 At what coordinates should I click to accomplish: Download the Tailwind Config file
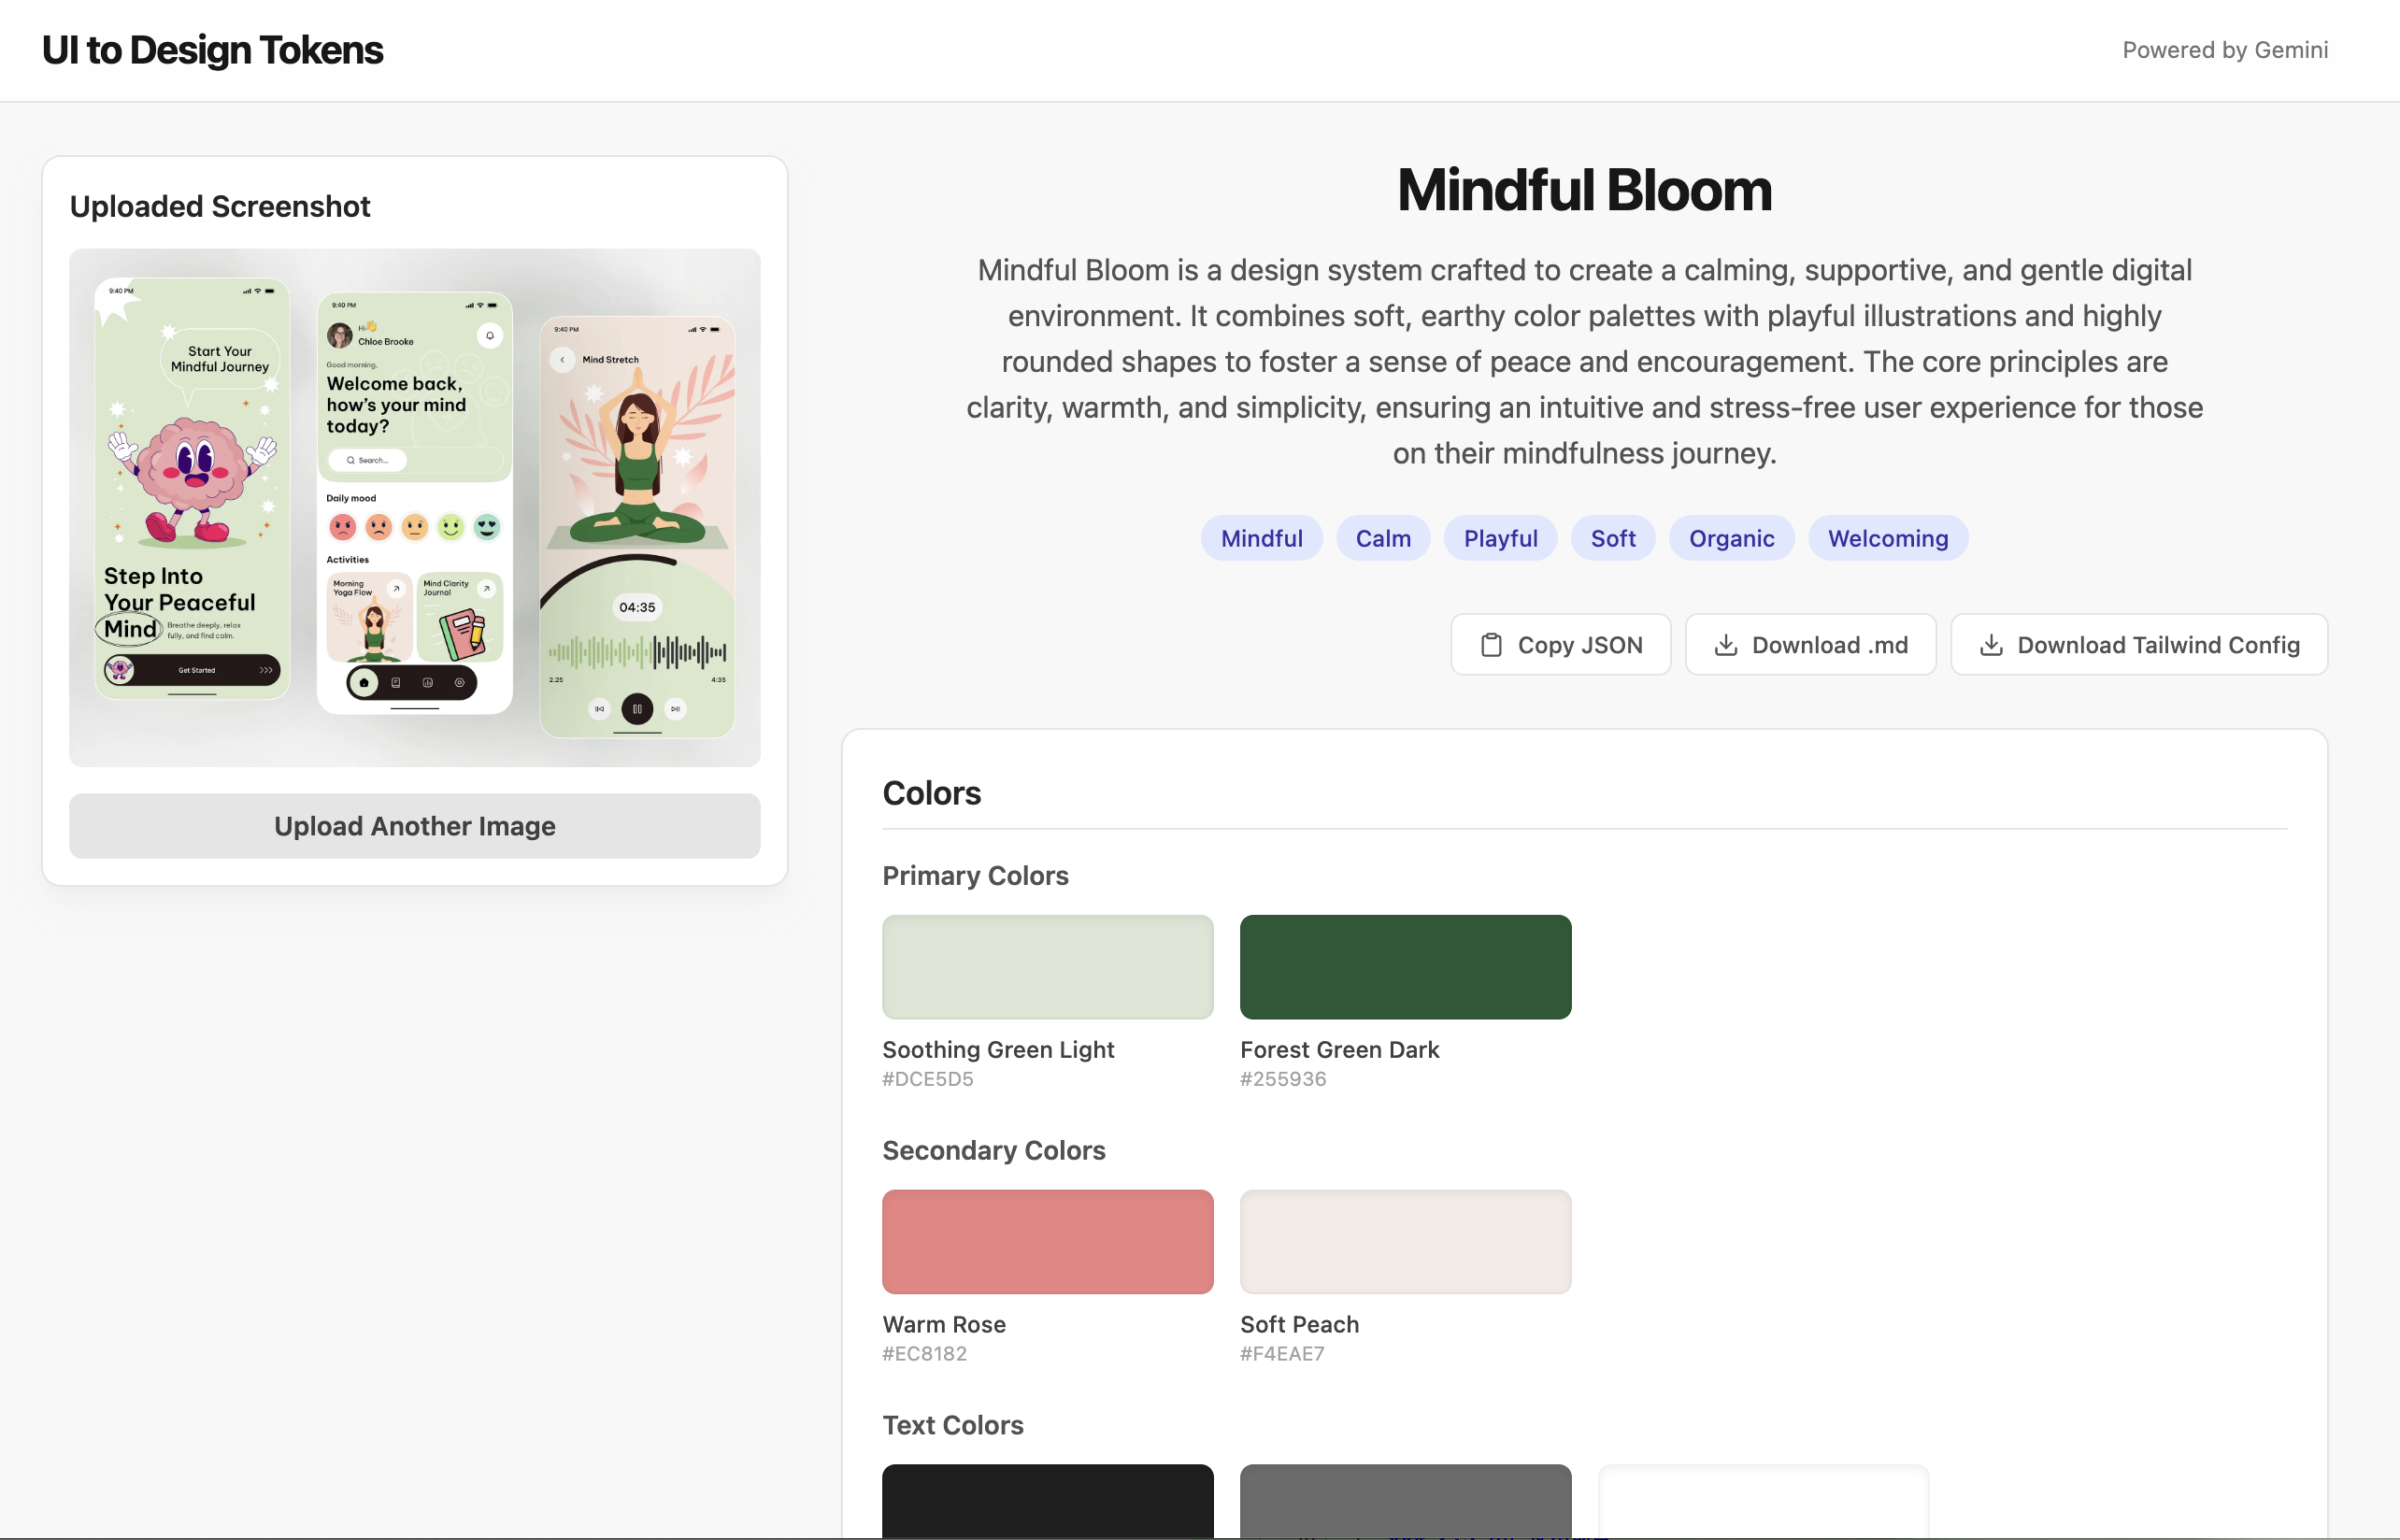tap(2138, 645)
